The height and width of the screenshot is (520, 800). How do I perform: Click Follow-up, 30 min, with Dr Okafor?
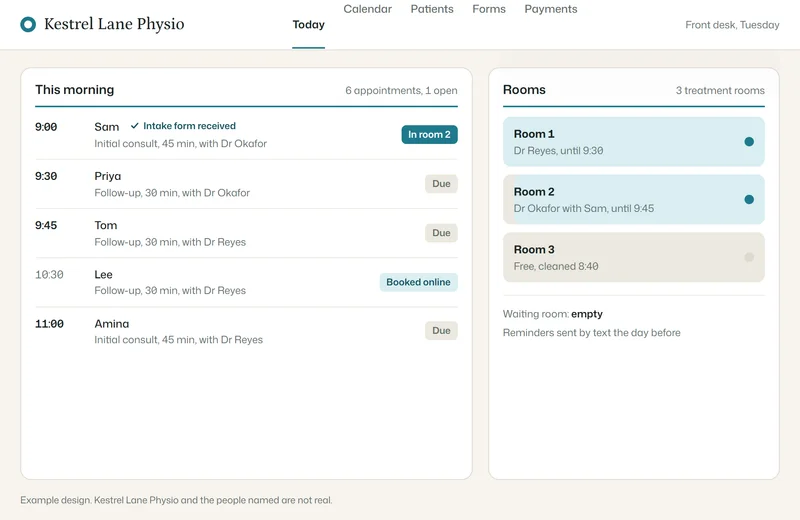pyautogui.click(x=172, y=193)
